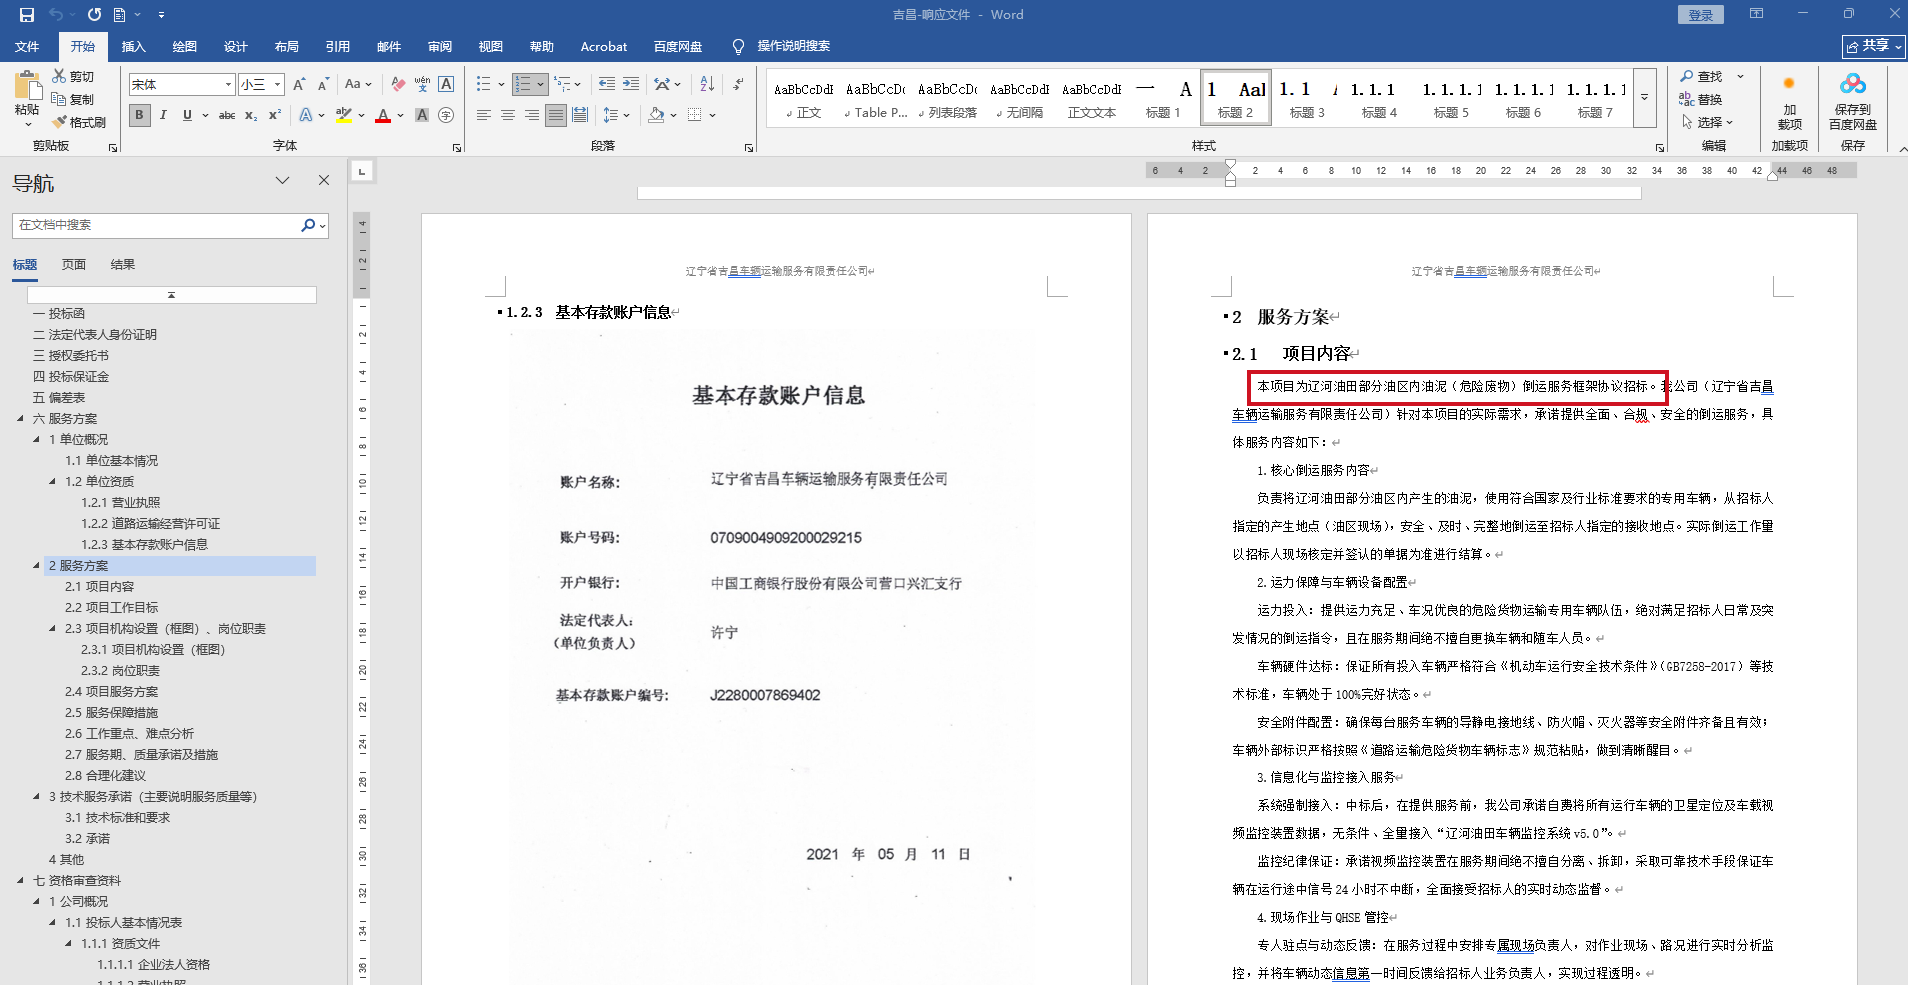Switch to the 布局 ribbon tab
This screenshot has height=985, width=1908.
[x=287, y=46]
